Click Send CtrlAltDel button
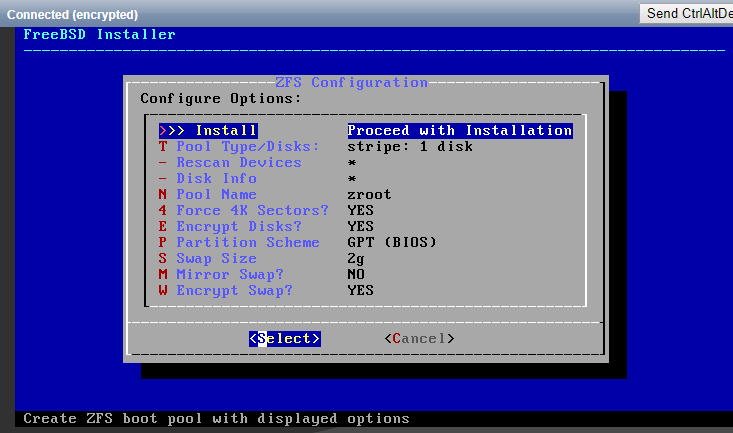 (686, 14)
